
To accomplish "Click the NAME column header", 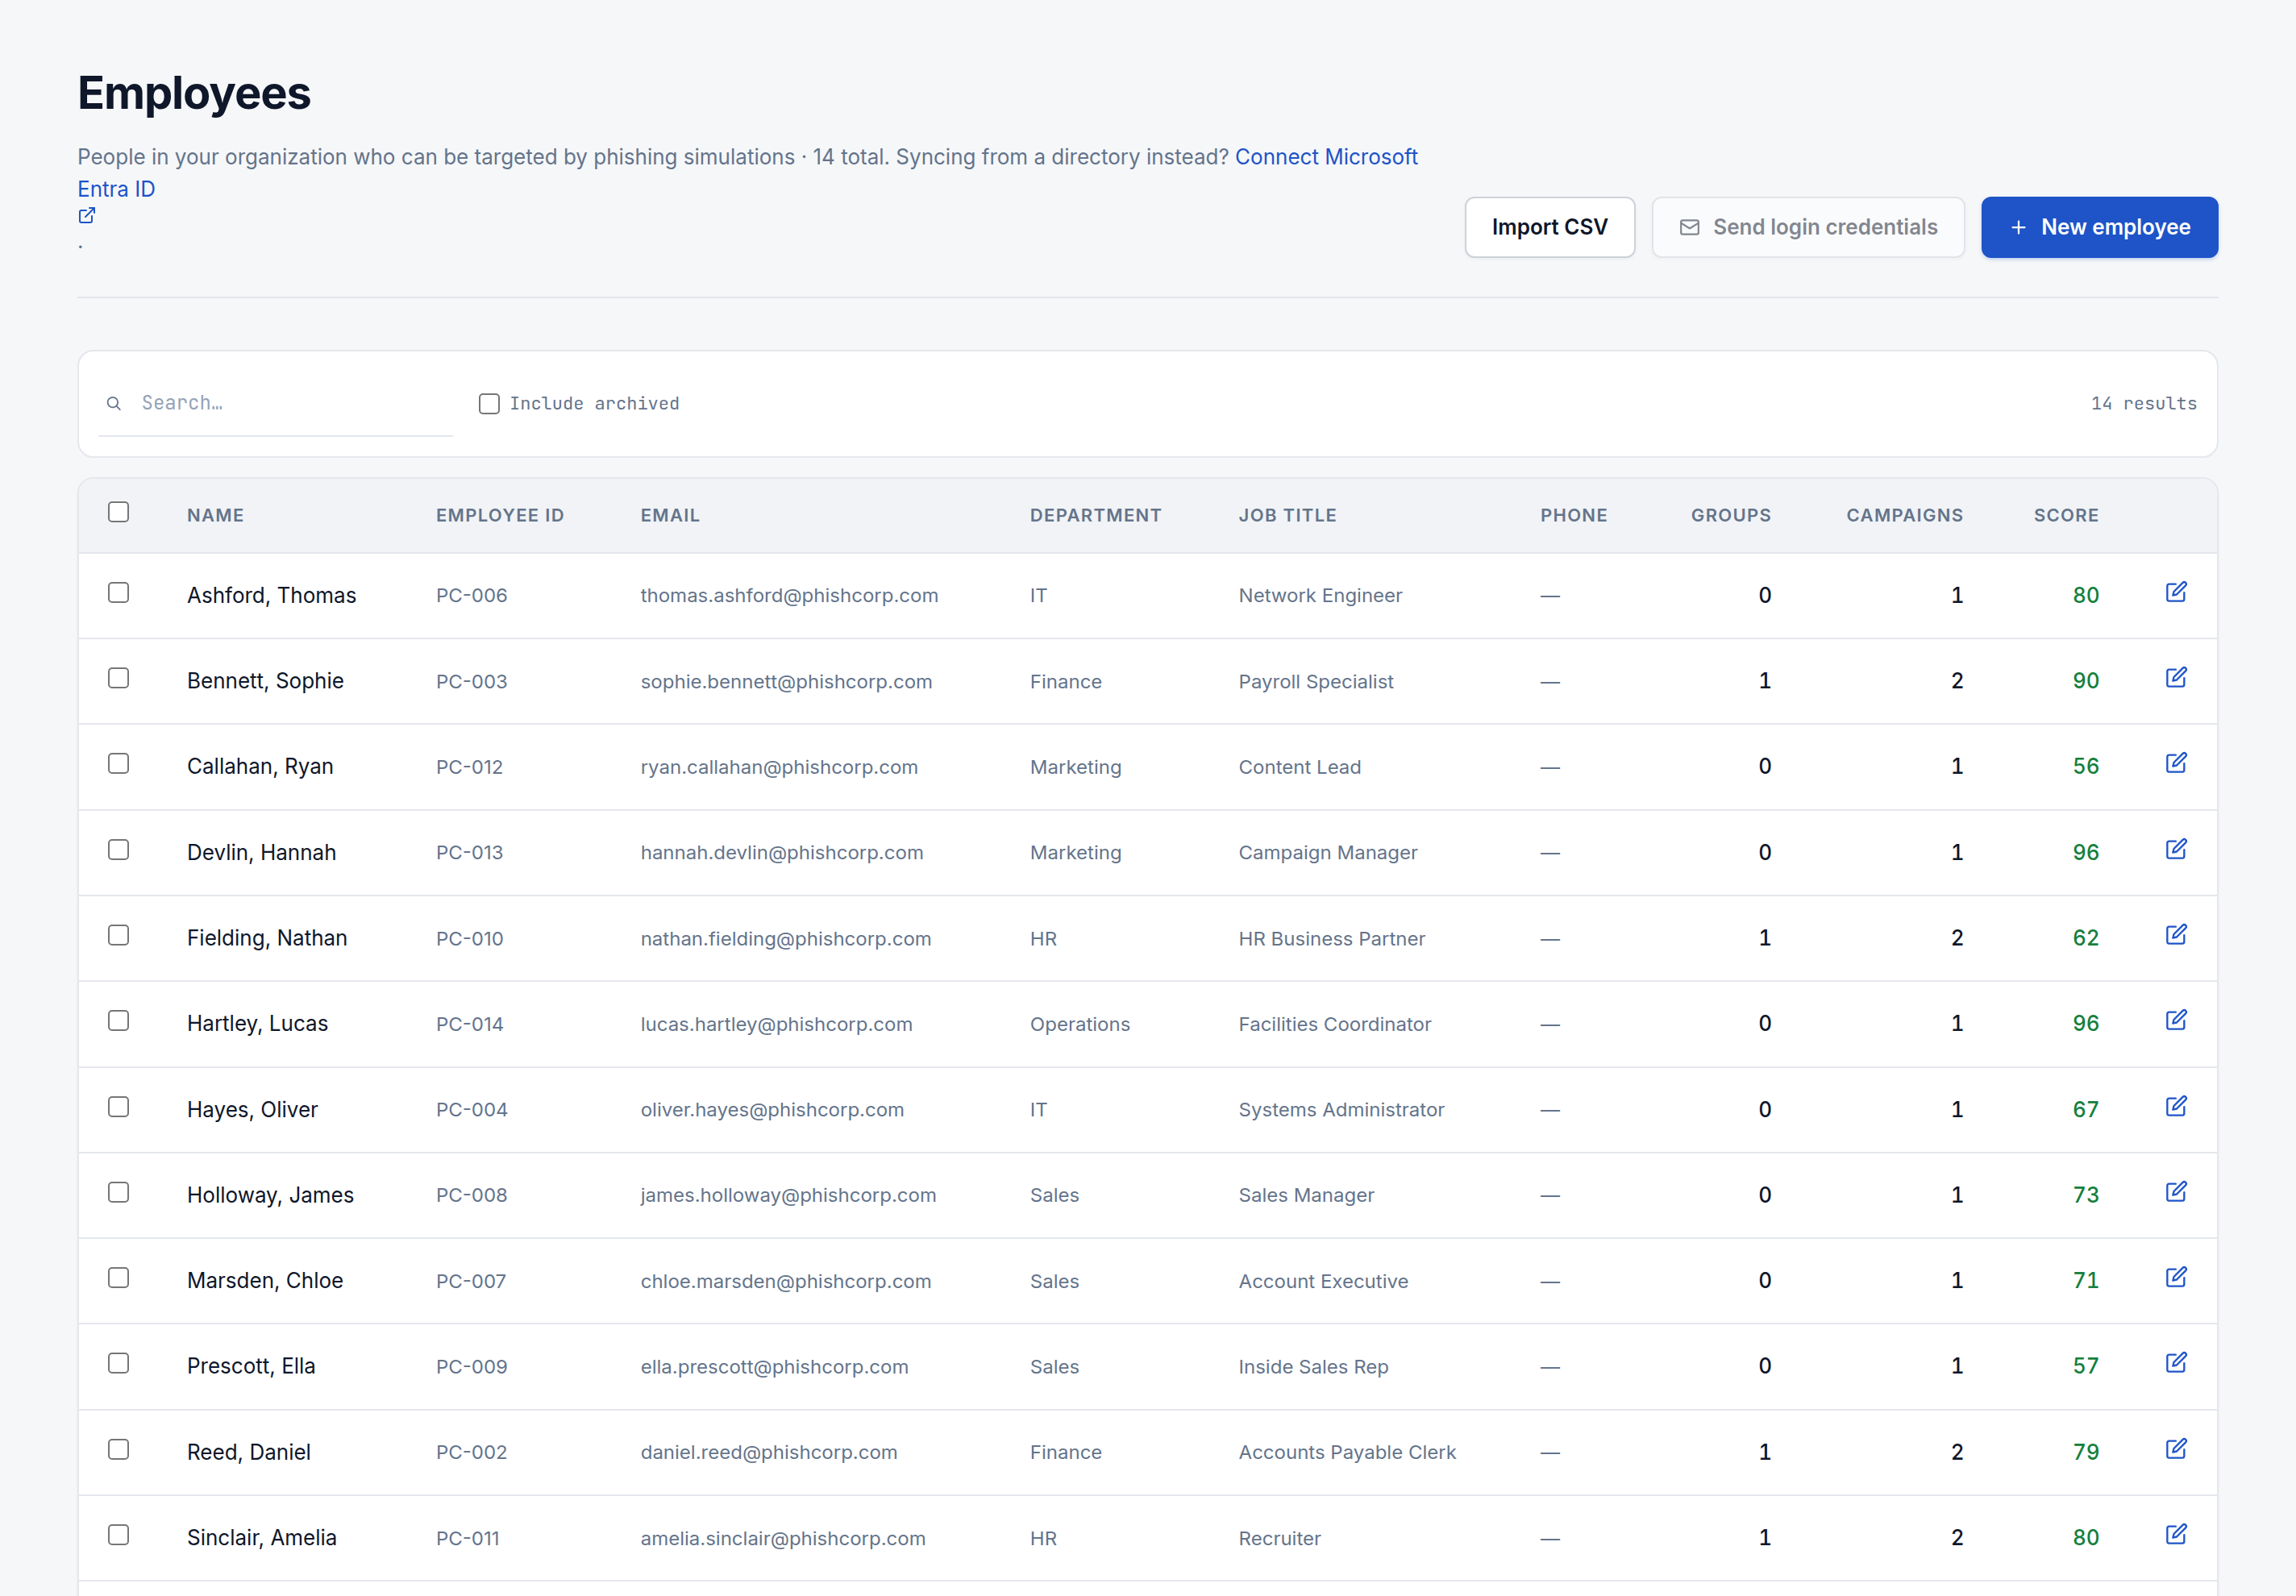I will (215, 515).
